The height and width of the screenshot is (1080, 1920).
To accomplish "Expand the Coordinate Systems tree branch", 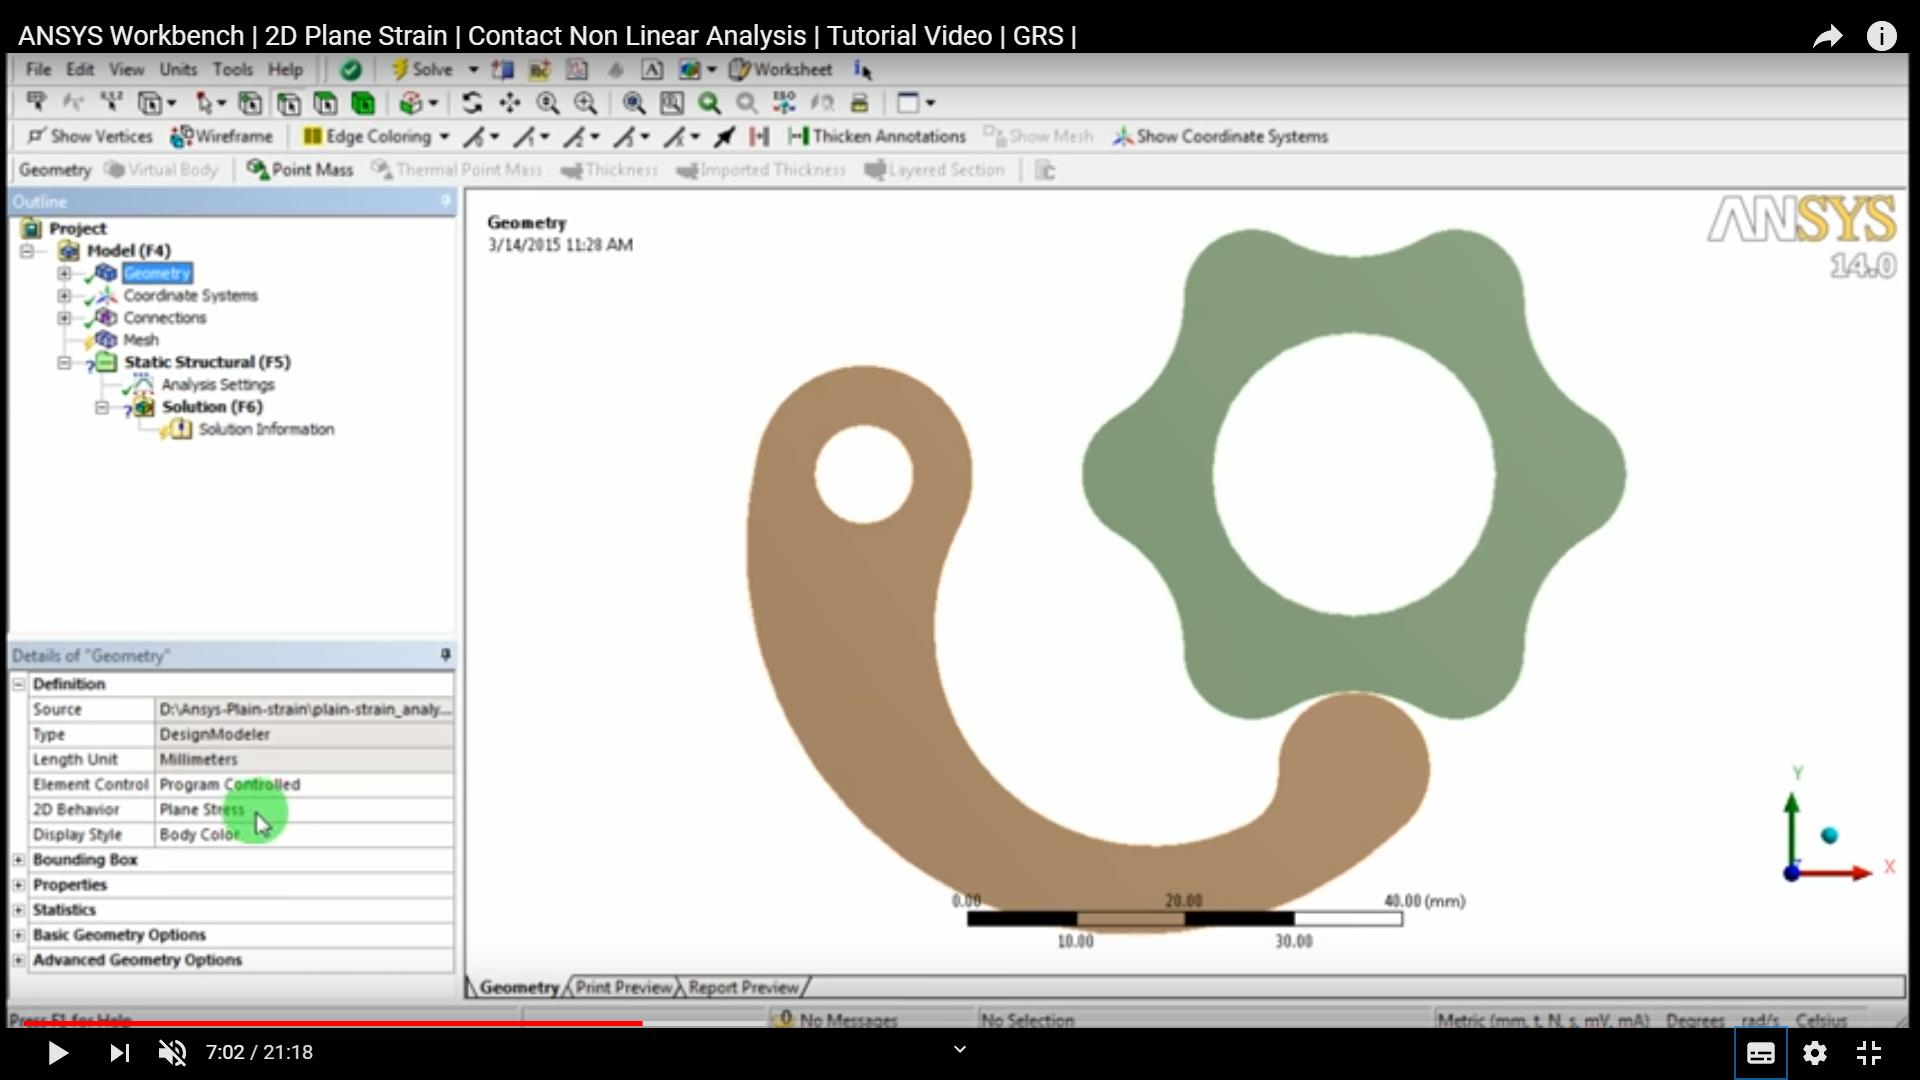I will pos(63,295).
